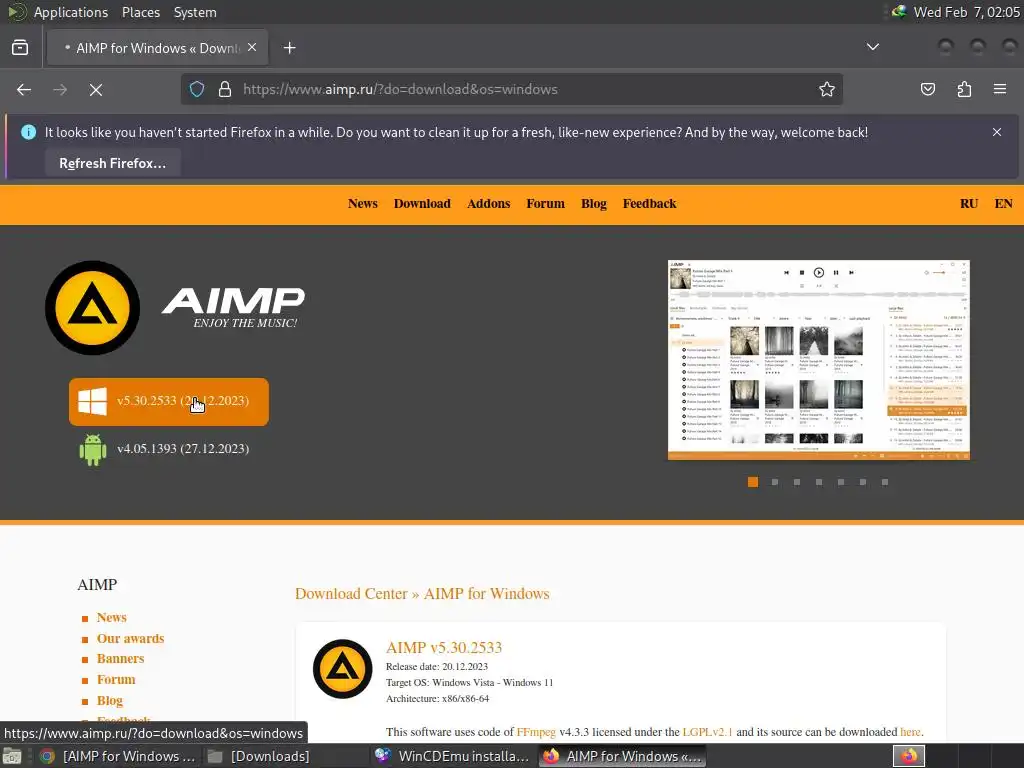Screen dimensions: 1024x768
Task: Select the sixth slideshow dot
Action: tap(863, 482)
